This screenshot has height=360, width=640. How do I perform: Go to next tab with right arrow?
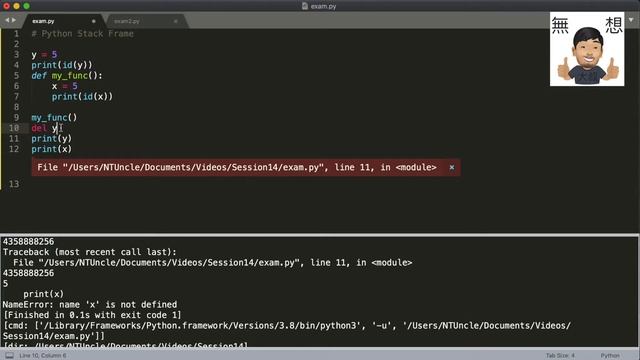pyautogui.click(x=14, y=20)
